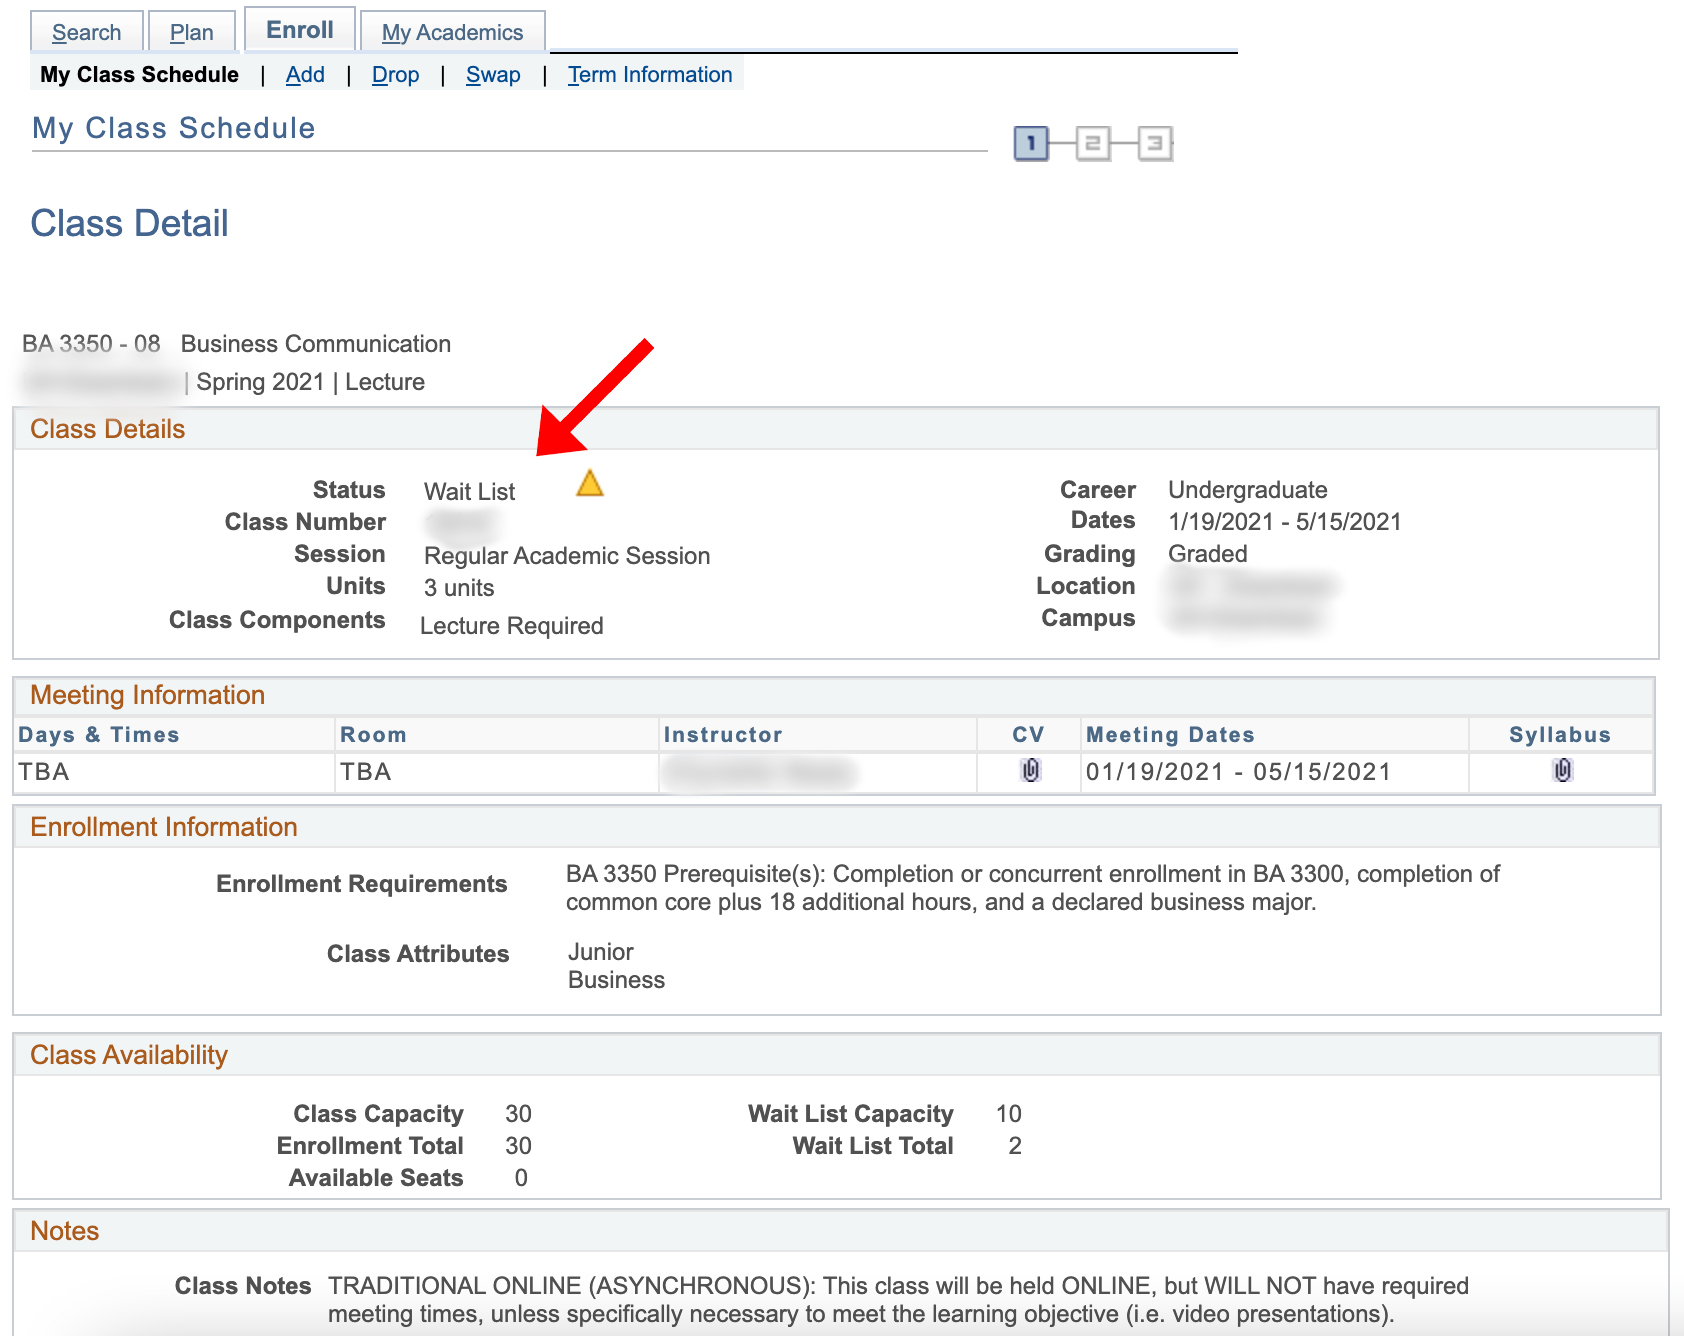Go to My Class Schedule subtab
The width and height of the screenshot is (1684, 1336).
(x=139, y=75)
